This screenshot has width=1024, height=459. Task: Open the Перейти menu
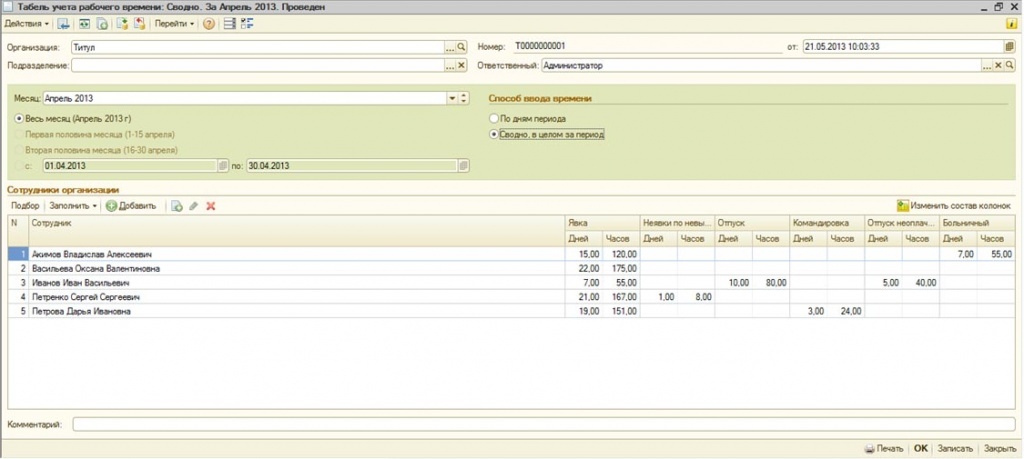(174, 23)
